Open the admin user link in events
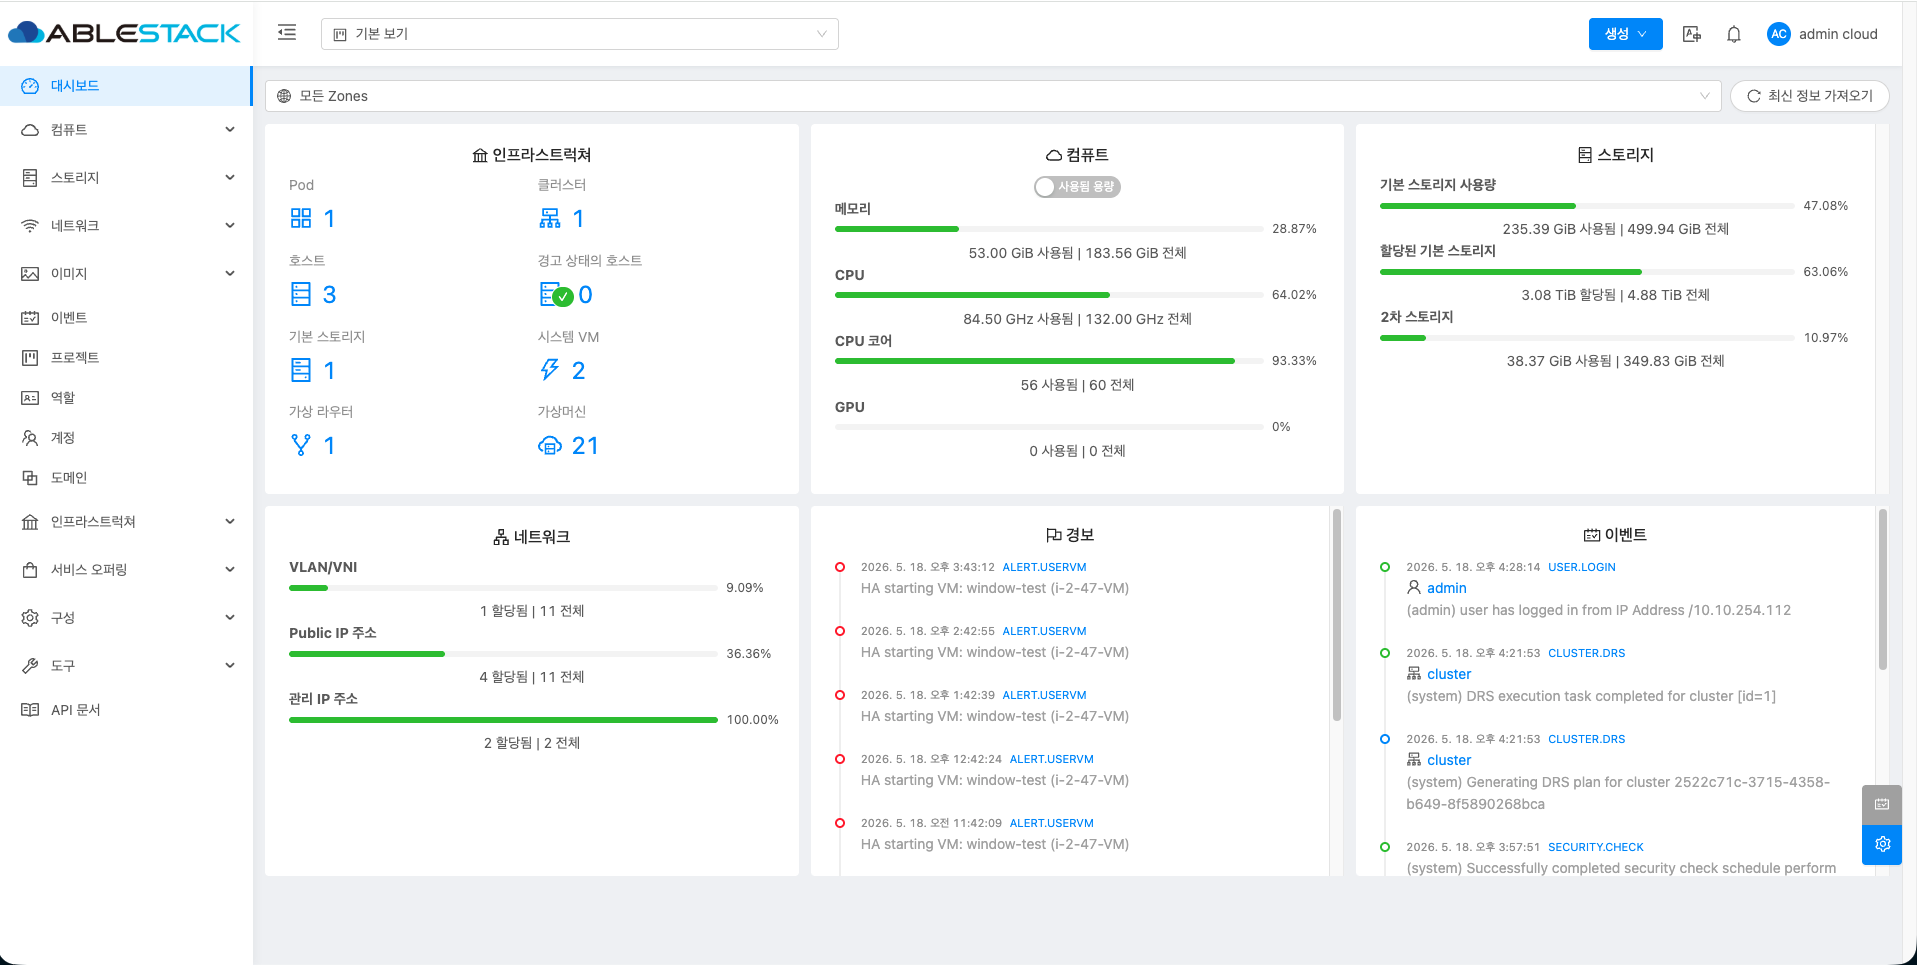The image size is (1917, 965). tap(1446, 588)
